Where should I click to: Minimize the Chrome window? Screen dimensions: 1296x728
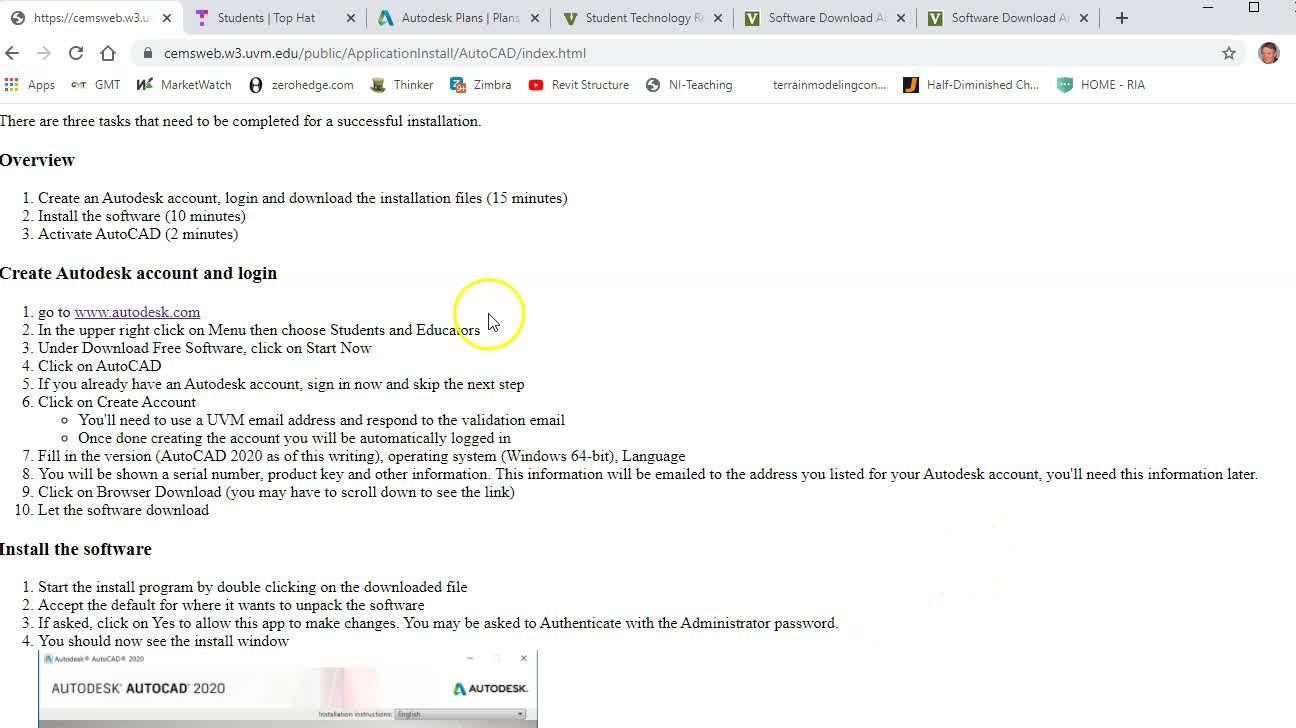tap(1208, 8)
